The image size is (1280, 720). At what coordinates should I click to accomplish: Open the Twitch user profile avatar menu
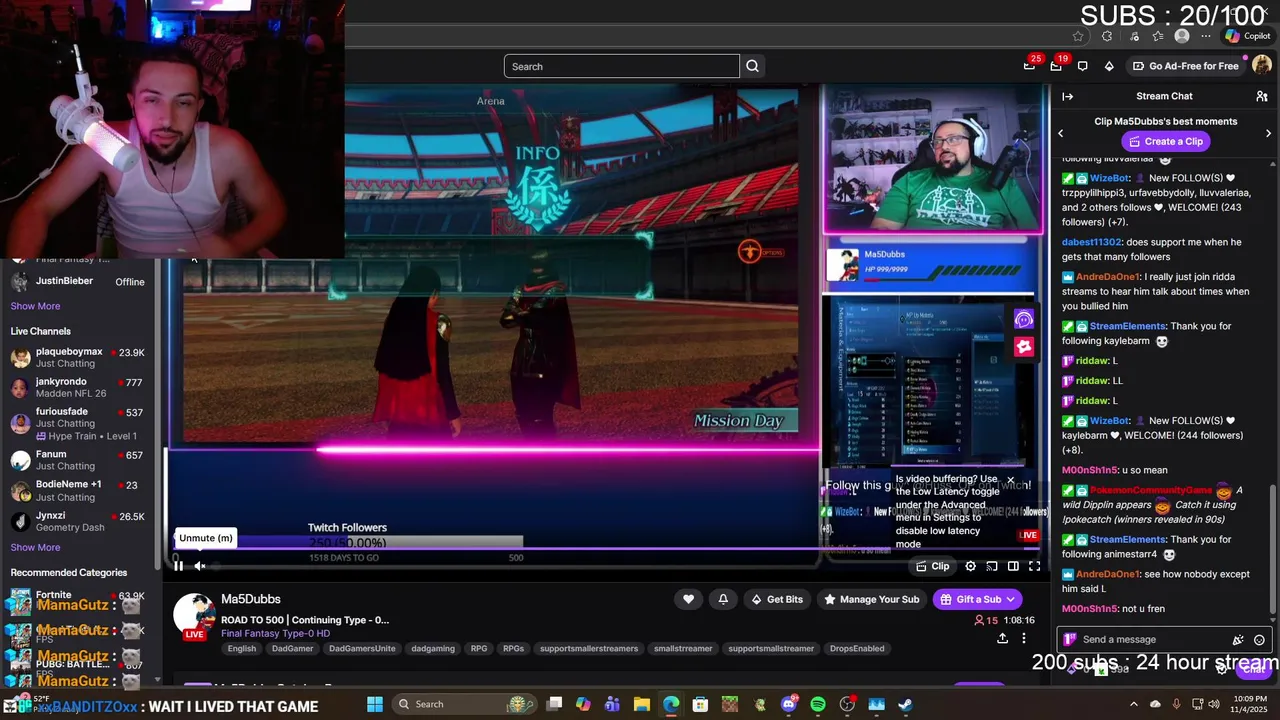pos(1261,66)
